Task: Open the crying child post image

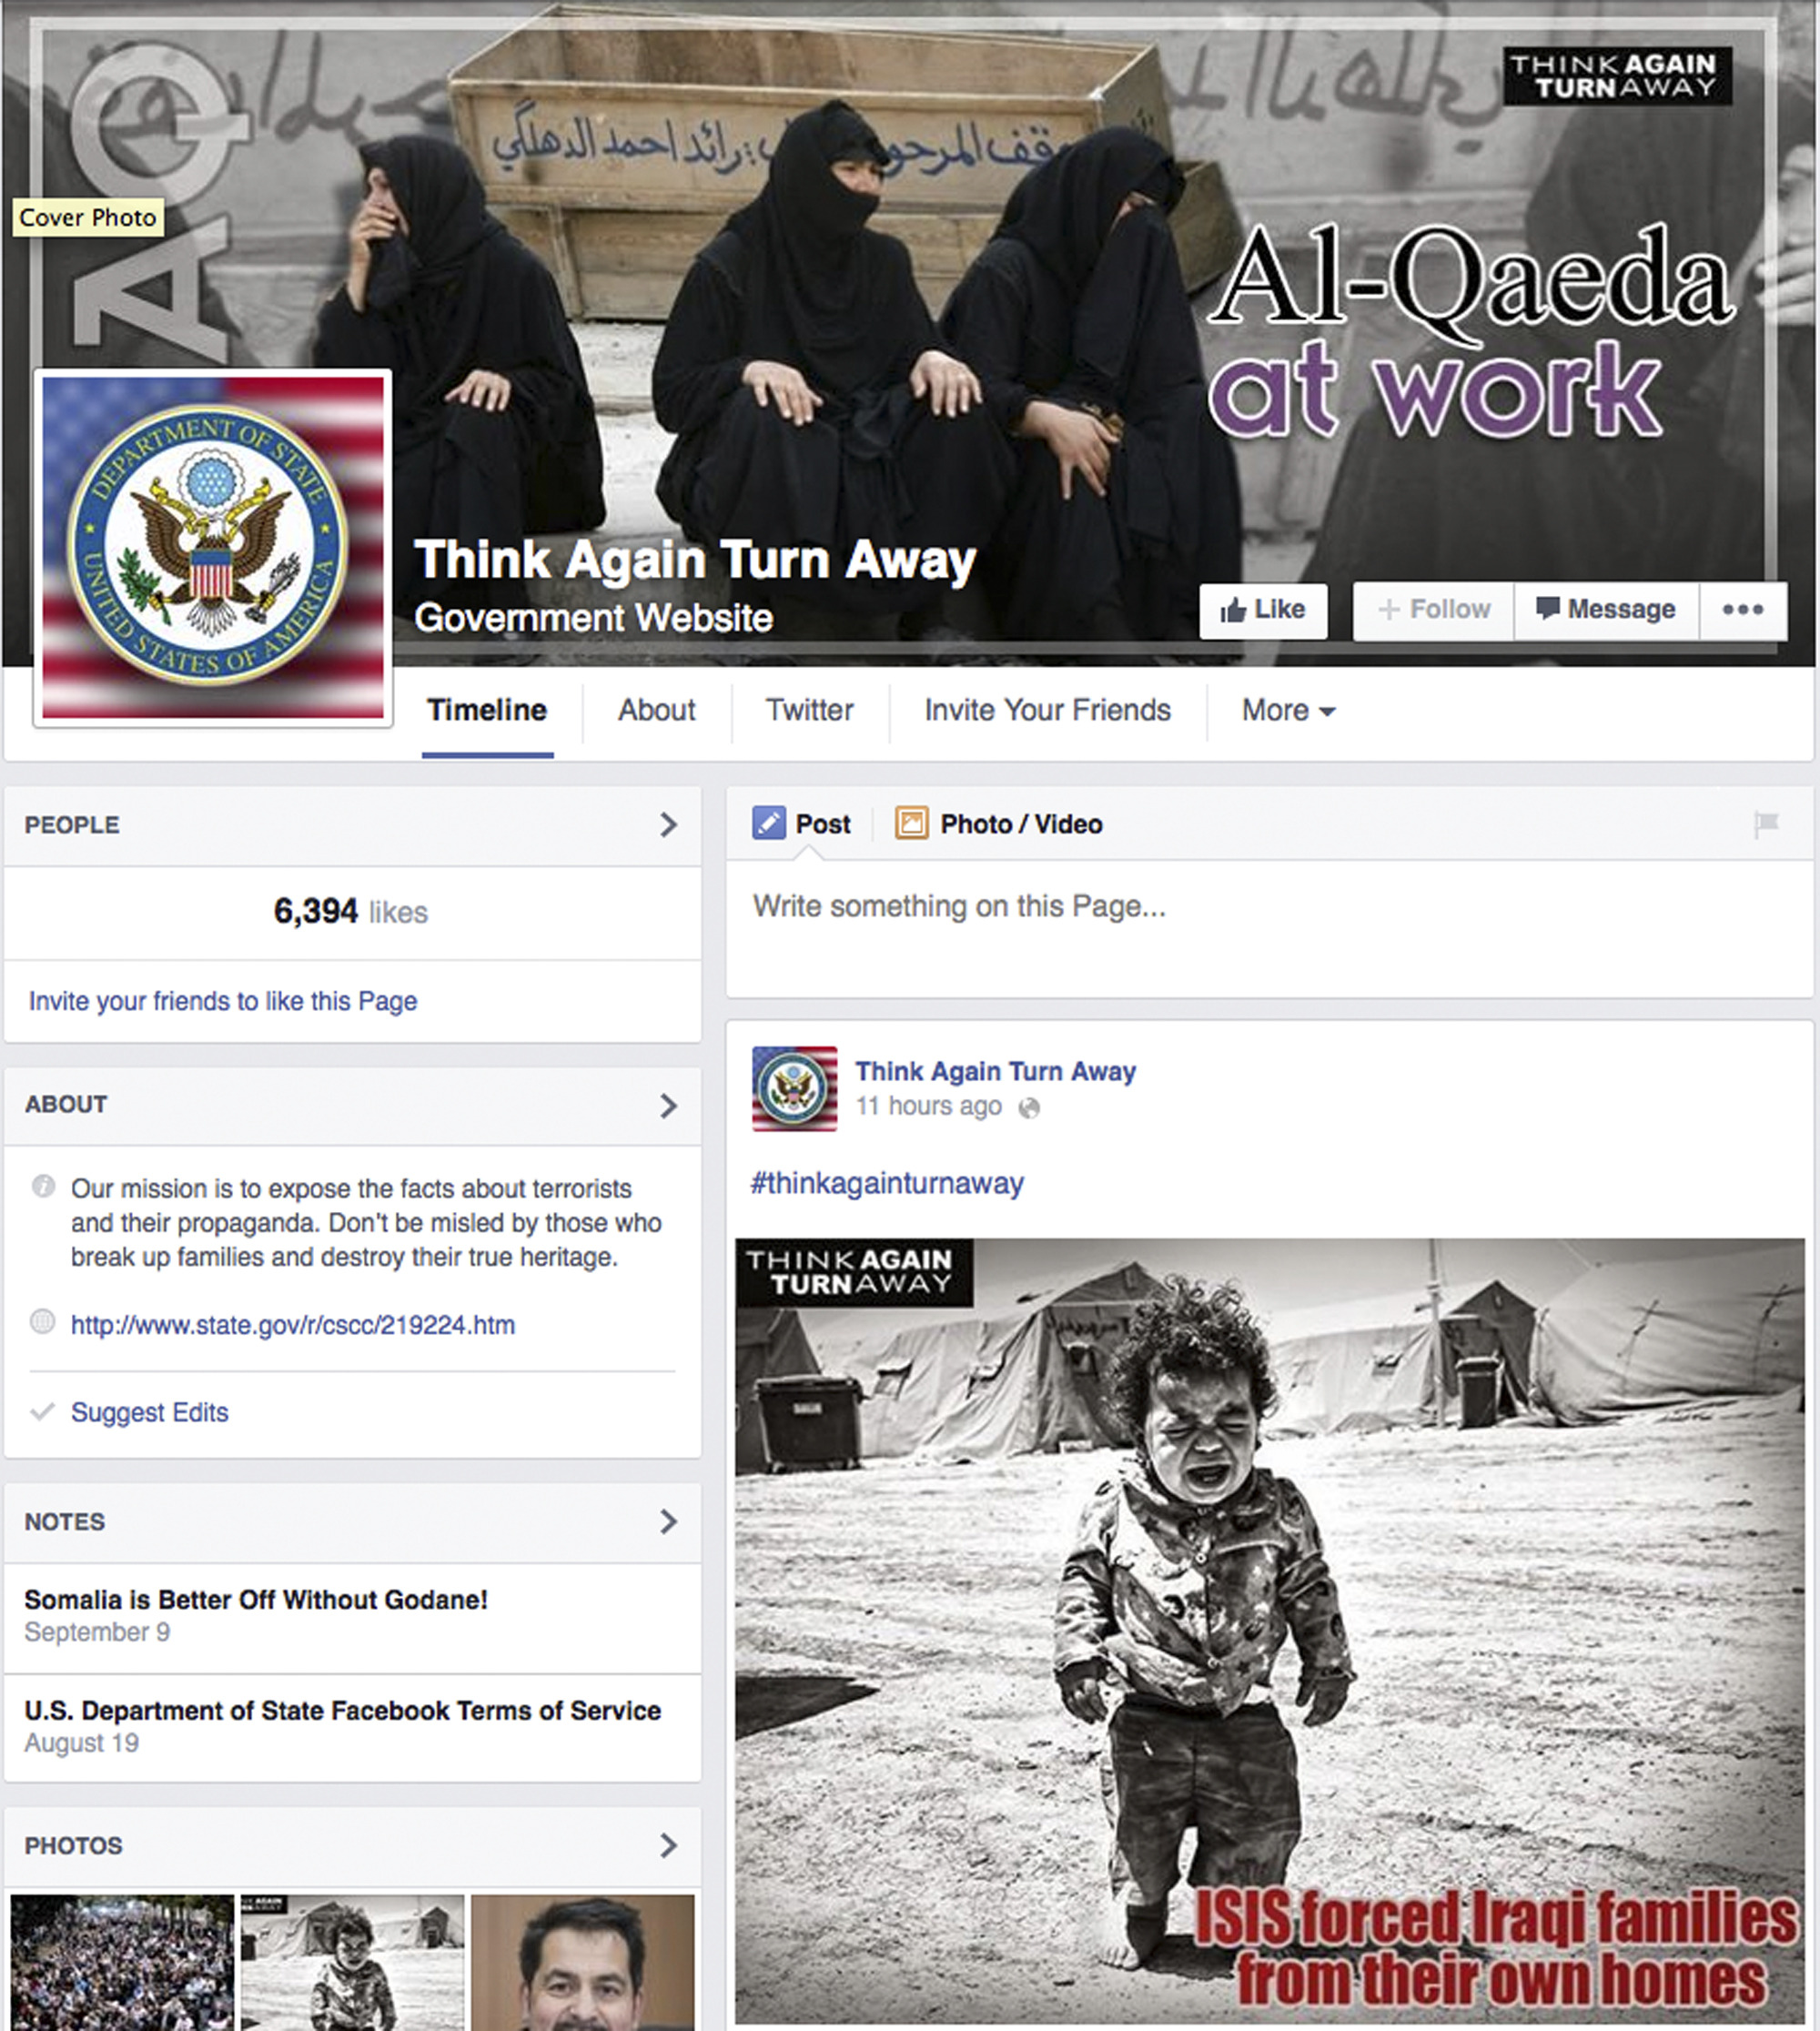Action: pos(1270,1631)
